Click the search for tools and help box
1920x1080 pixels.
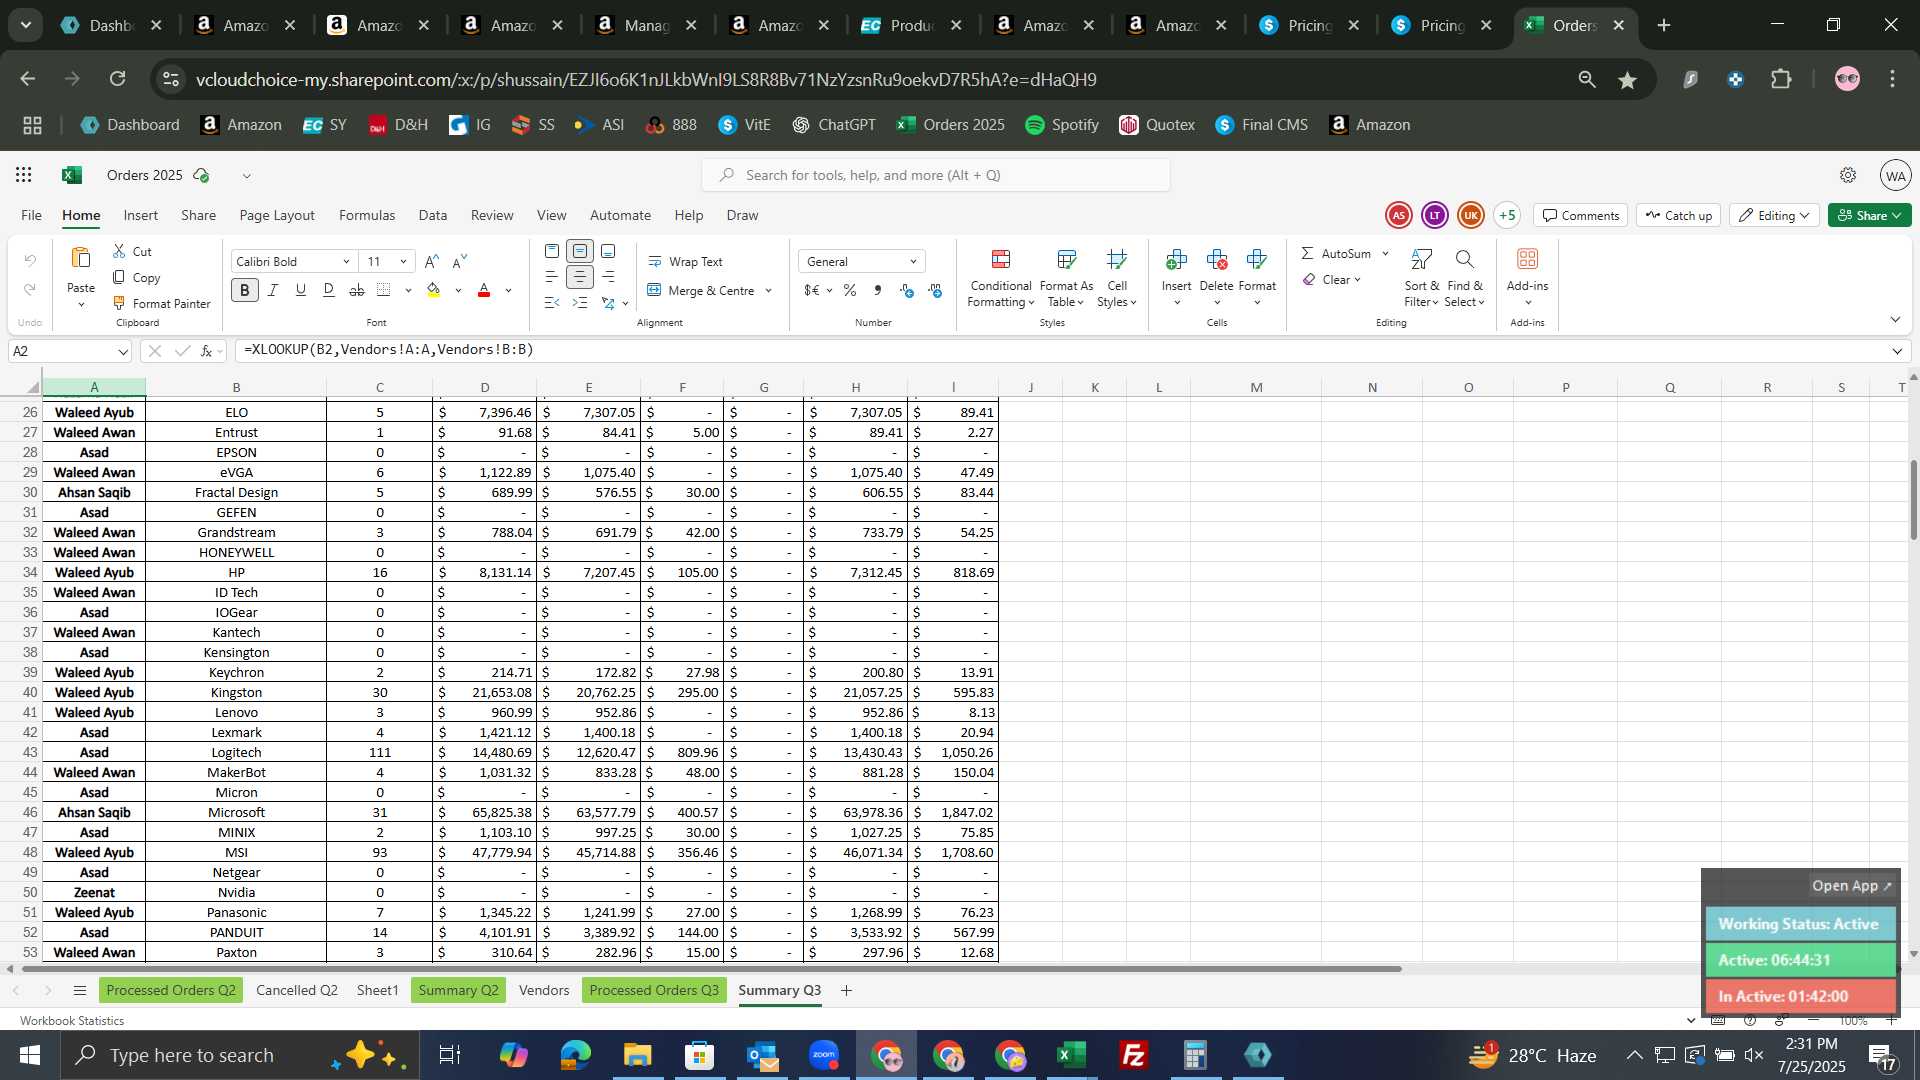coord(935,175)
